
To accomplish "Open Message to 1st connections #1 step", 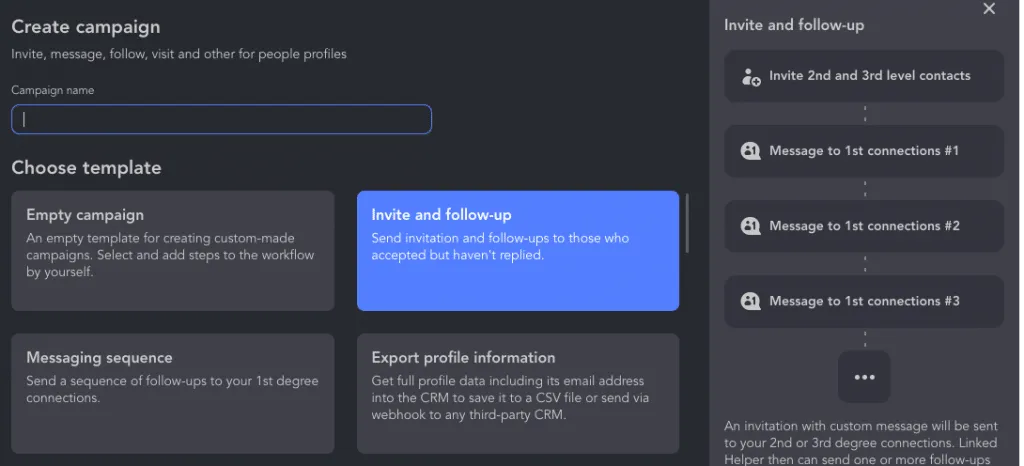I will tap(864, 151).
